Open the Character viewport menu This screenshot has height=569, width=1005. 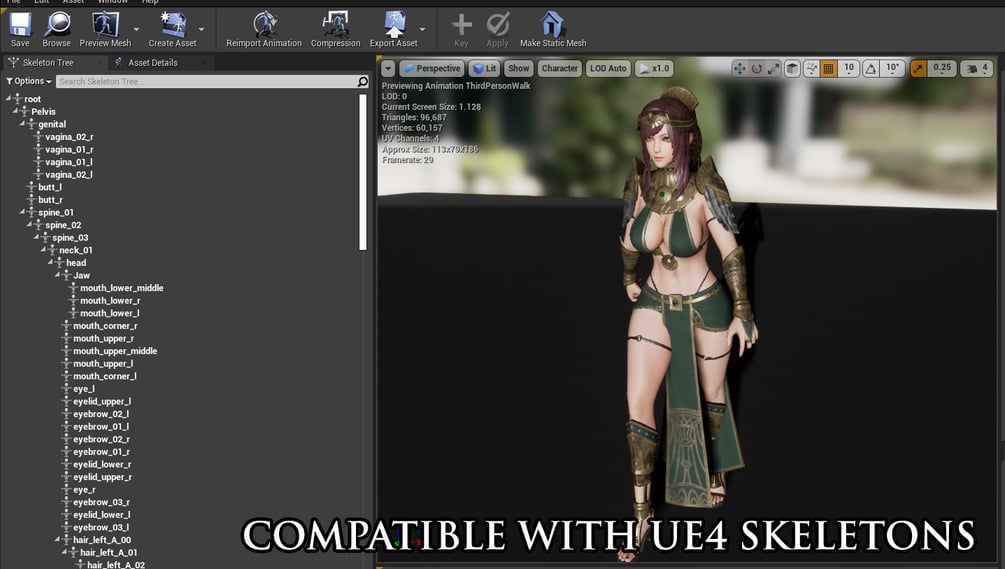click(560, 69)
